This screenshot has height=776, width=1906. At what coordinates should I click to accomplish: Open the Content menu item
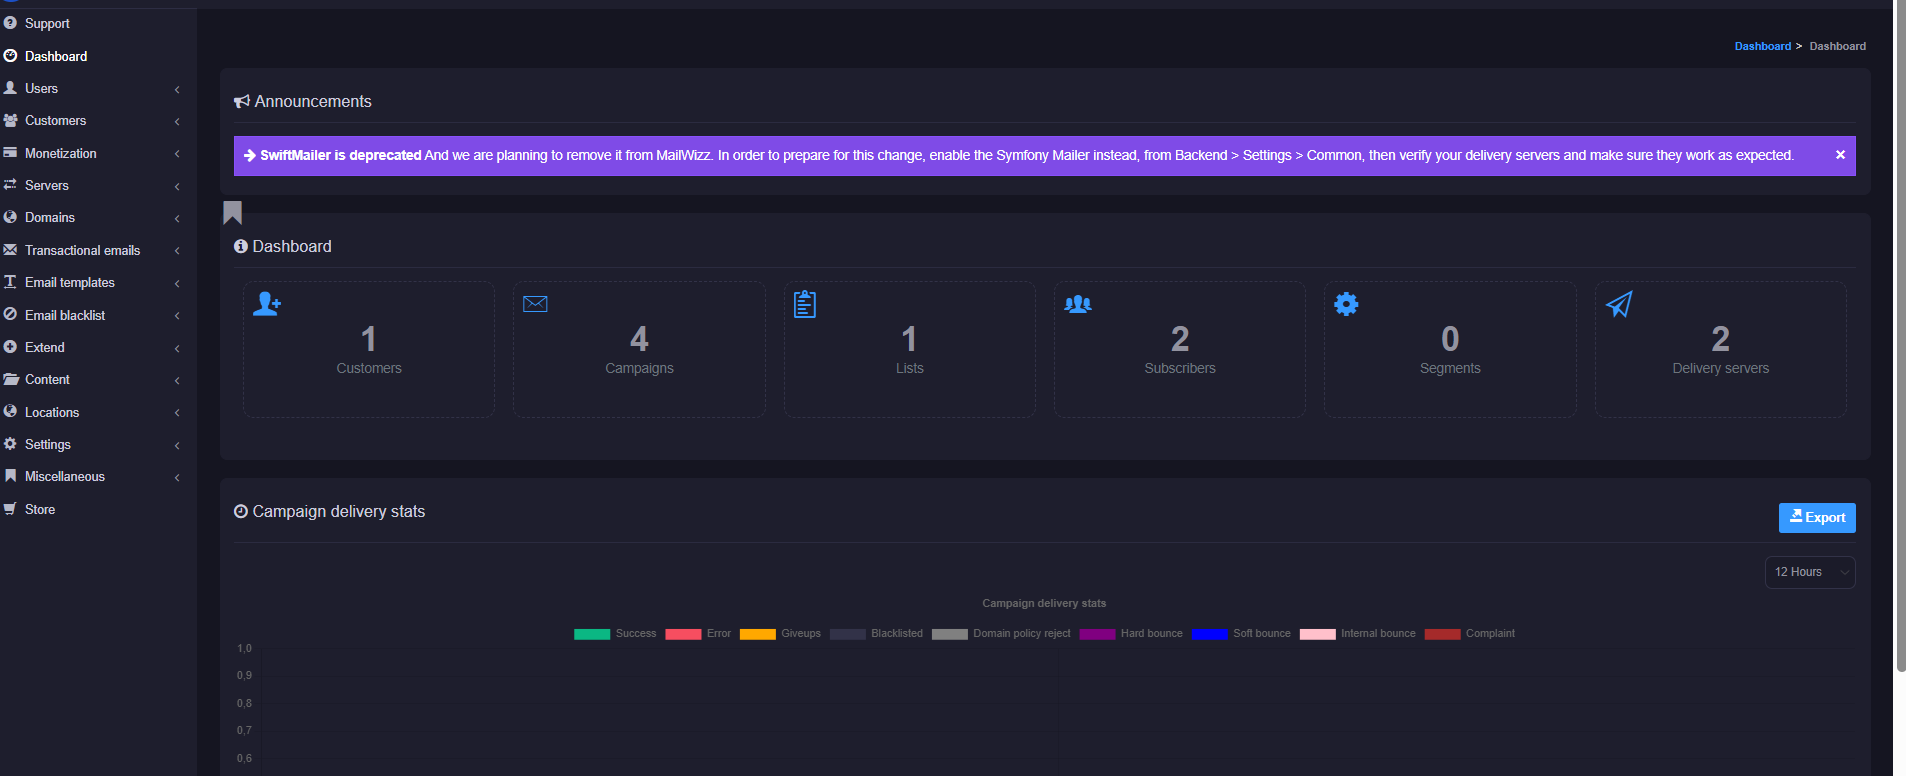(x=96, y=380)
